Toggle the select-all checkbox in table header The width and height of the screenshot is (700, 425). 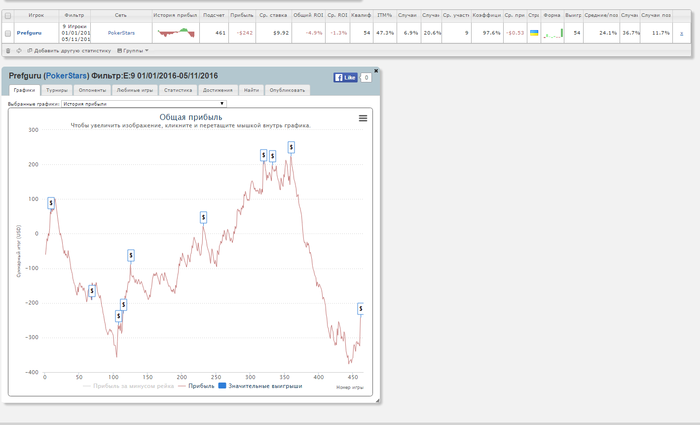tap(8, 16)
